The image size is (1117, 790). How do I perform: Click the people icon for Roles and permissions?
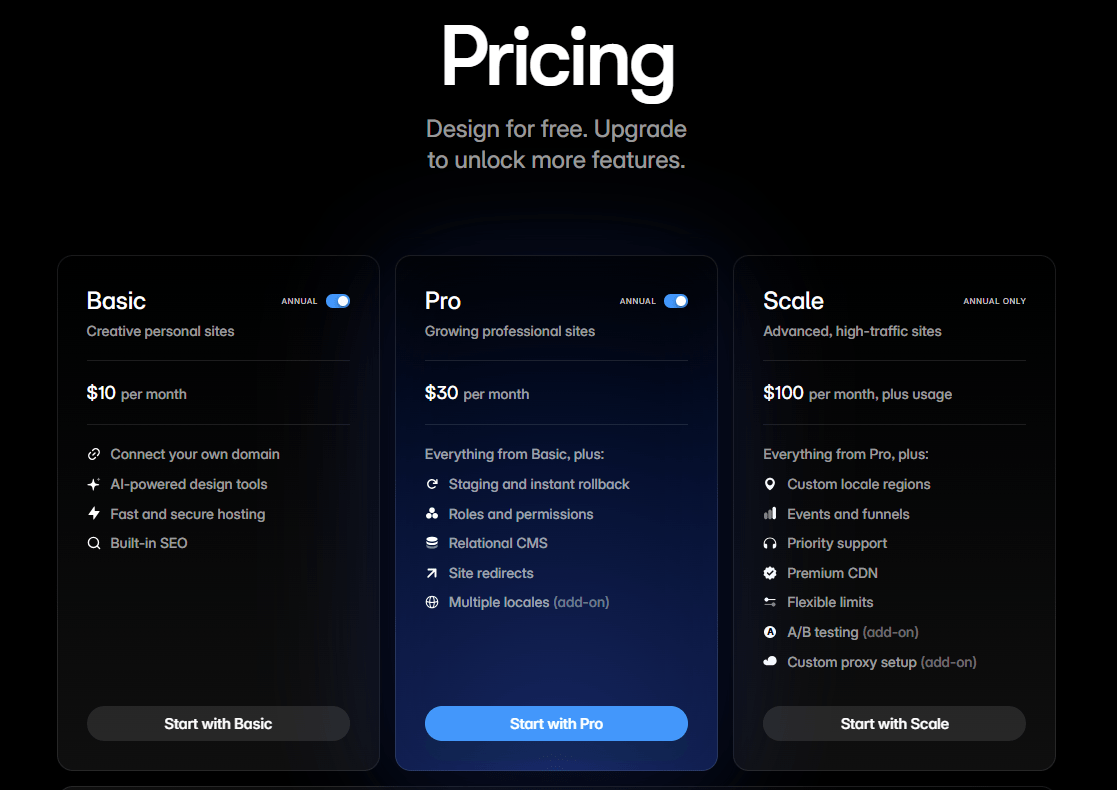(x=431, y=514)
